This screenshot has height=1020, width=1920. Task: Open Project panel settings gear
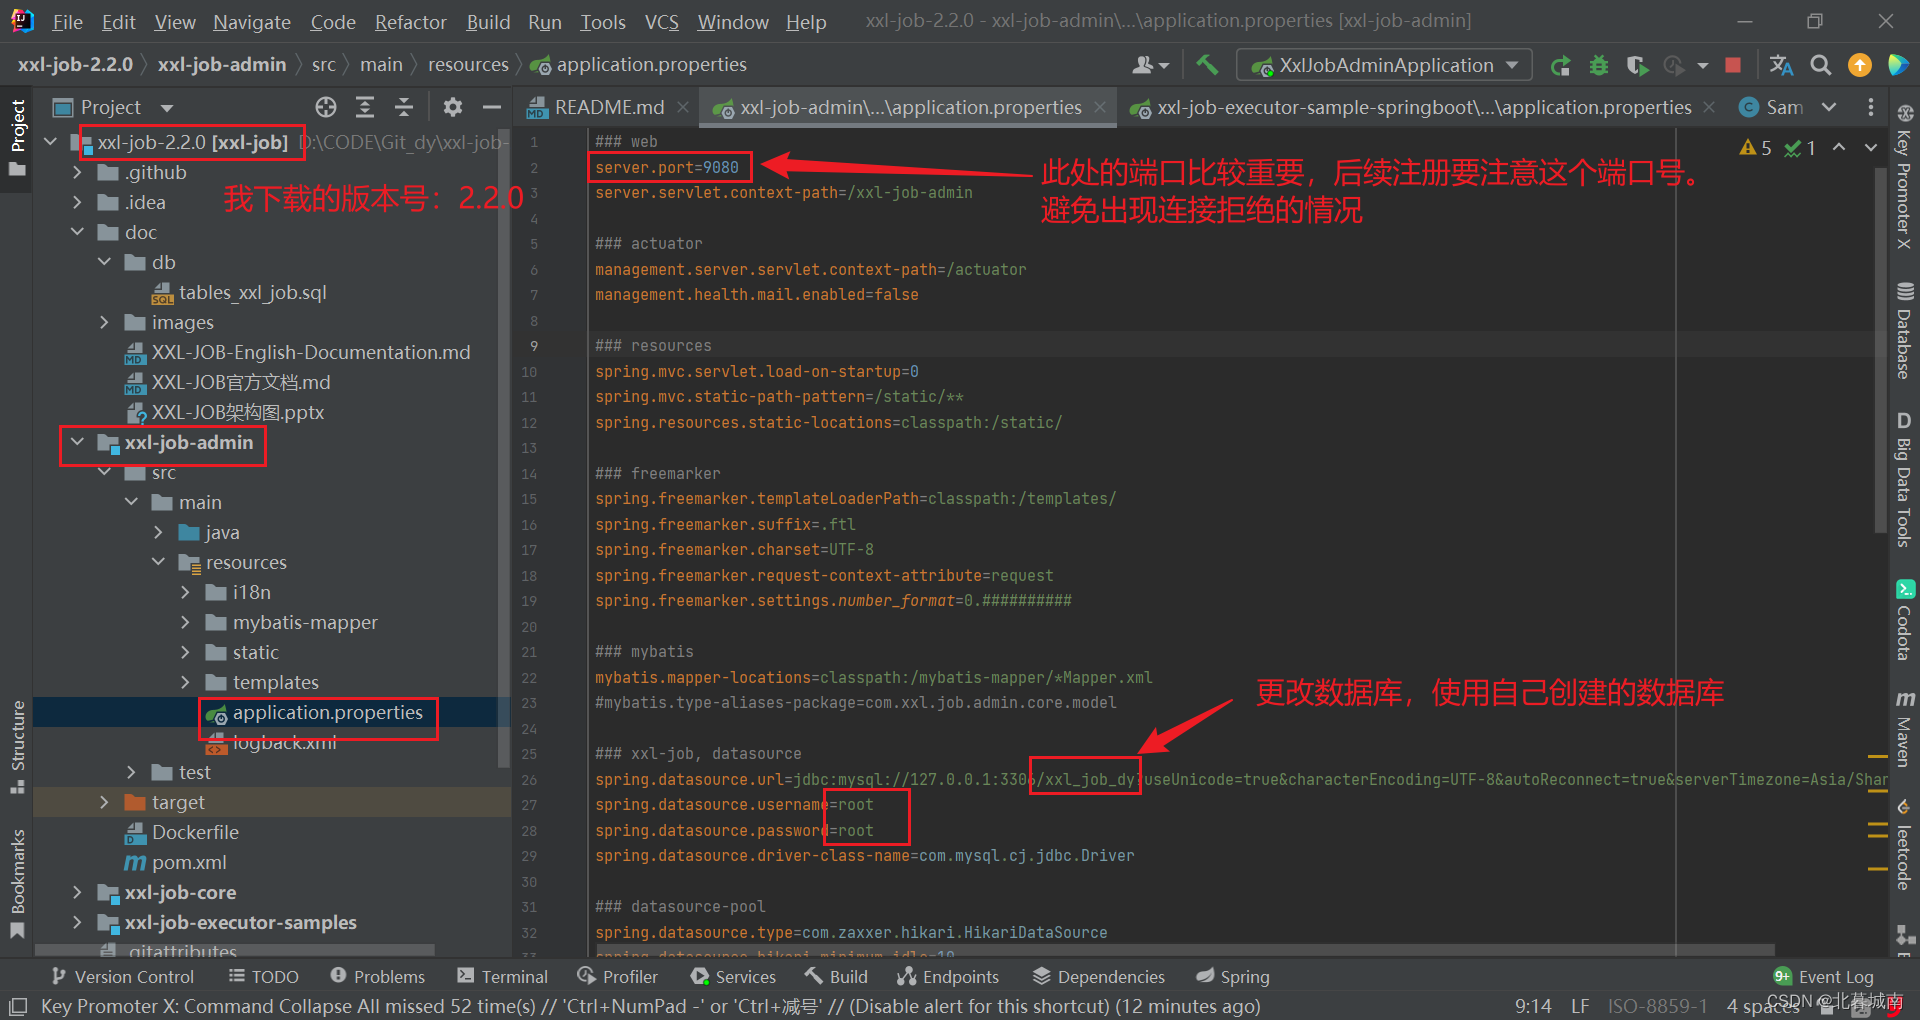pos(453,107)
